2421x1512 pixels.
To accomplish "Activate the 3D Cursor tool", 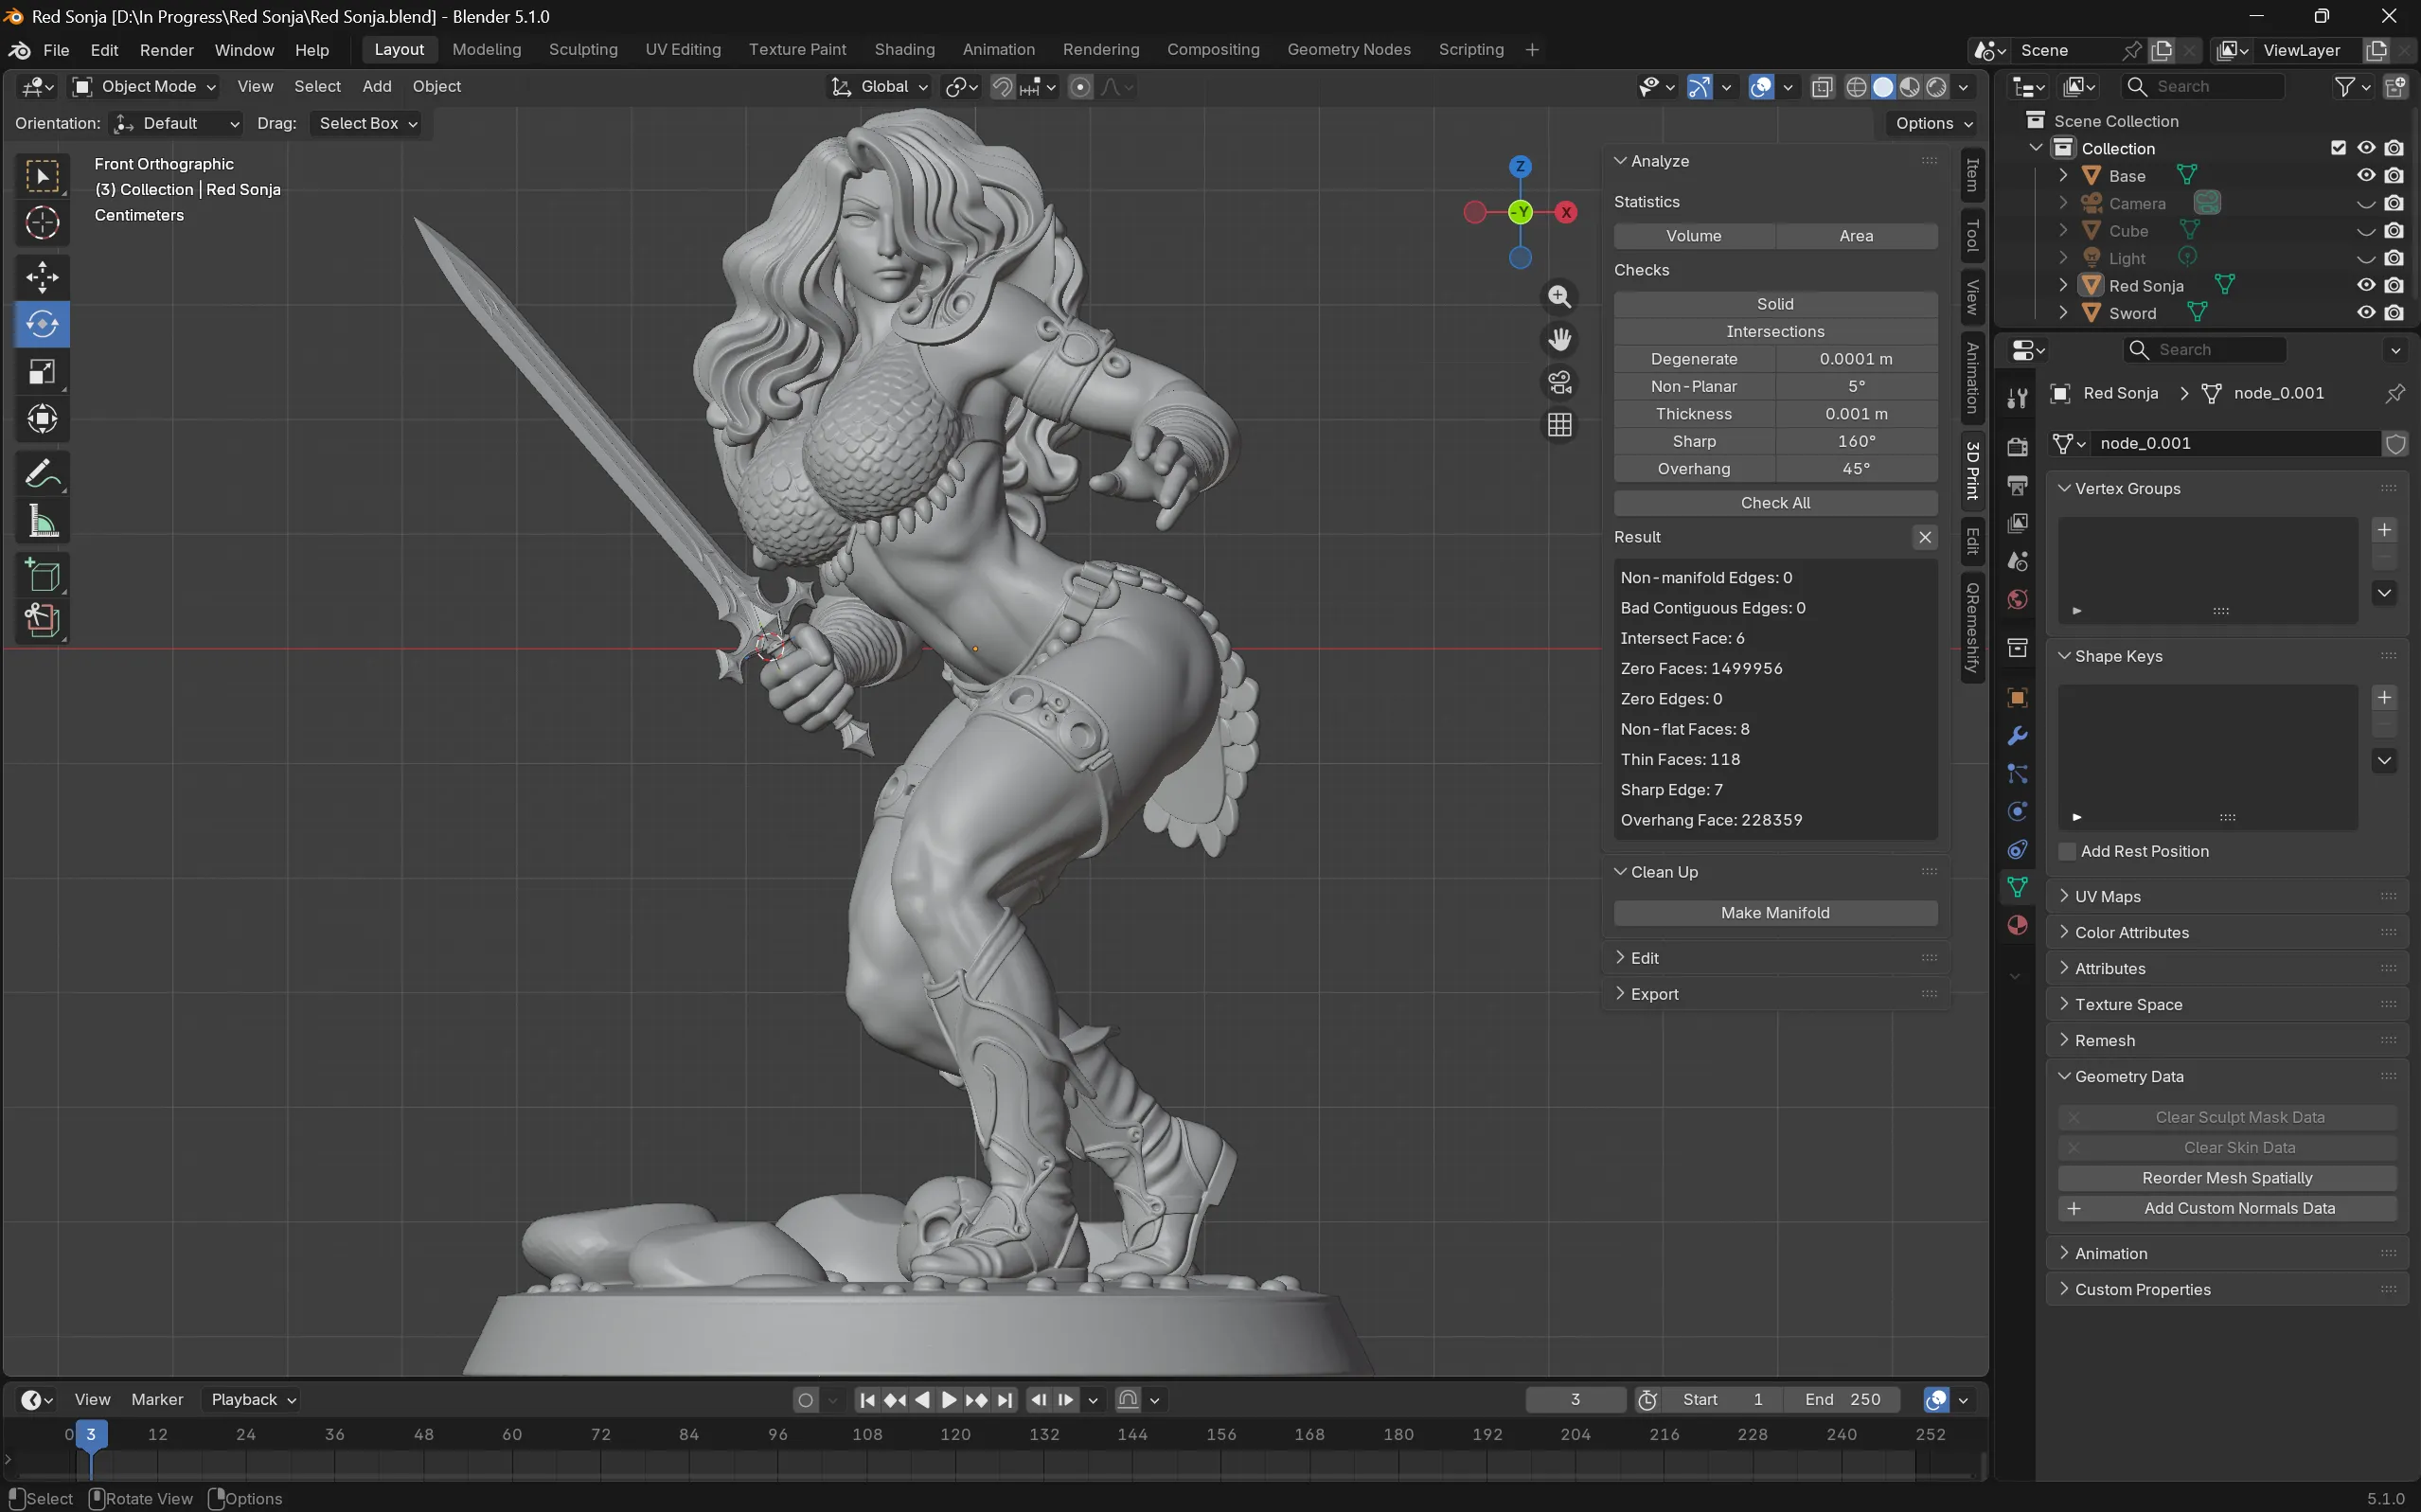I will click(42, 223).
